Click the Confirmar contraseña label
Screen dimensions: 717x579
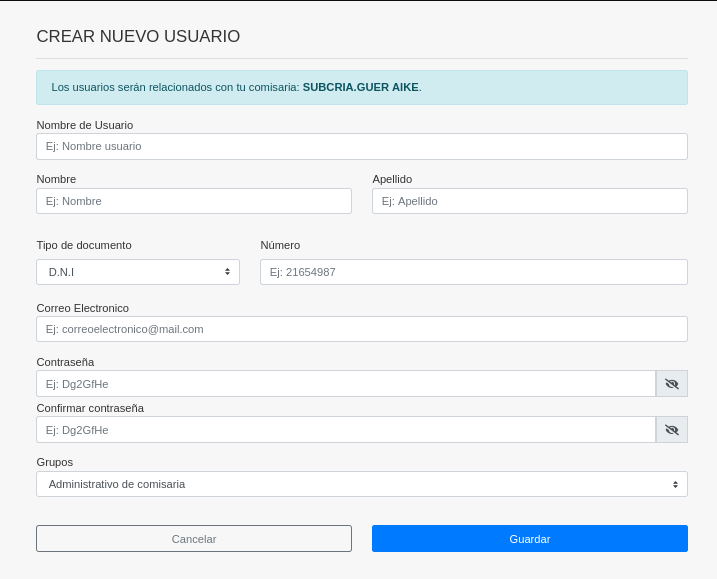pyautogui.click(x=90, y=408)
